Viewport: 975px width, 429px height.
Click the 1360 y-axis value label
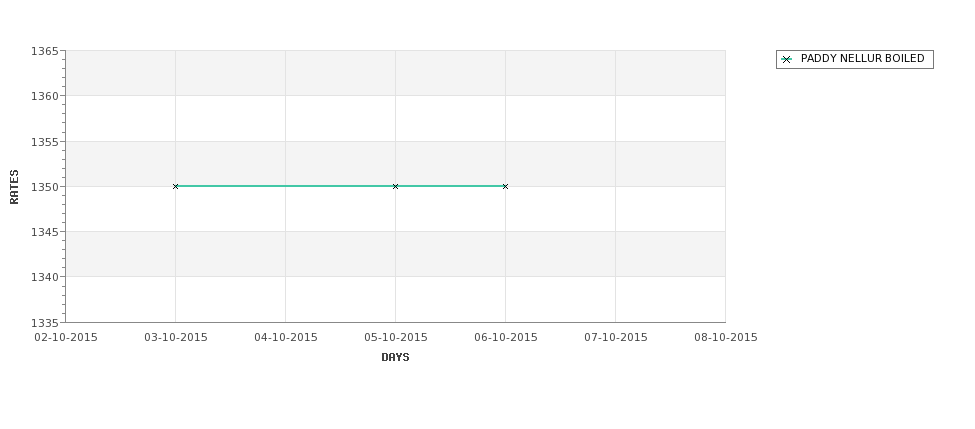(44, 96)
